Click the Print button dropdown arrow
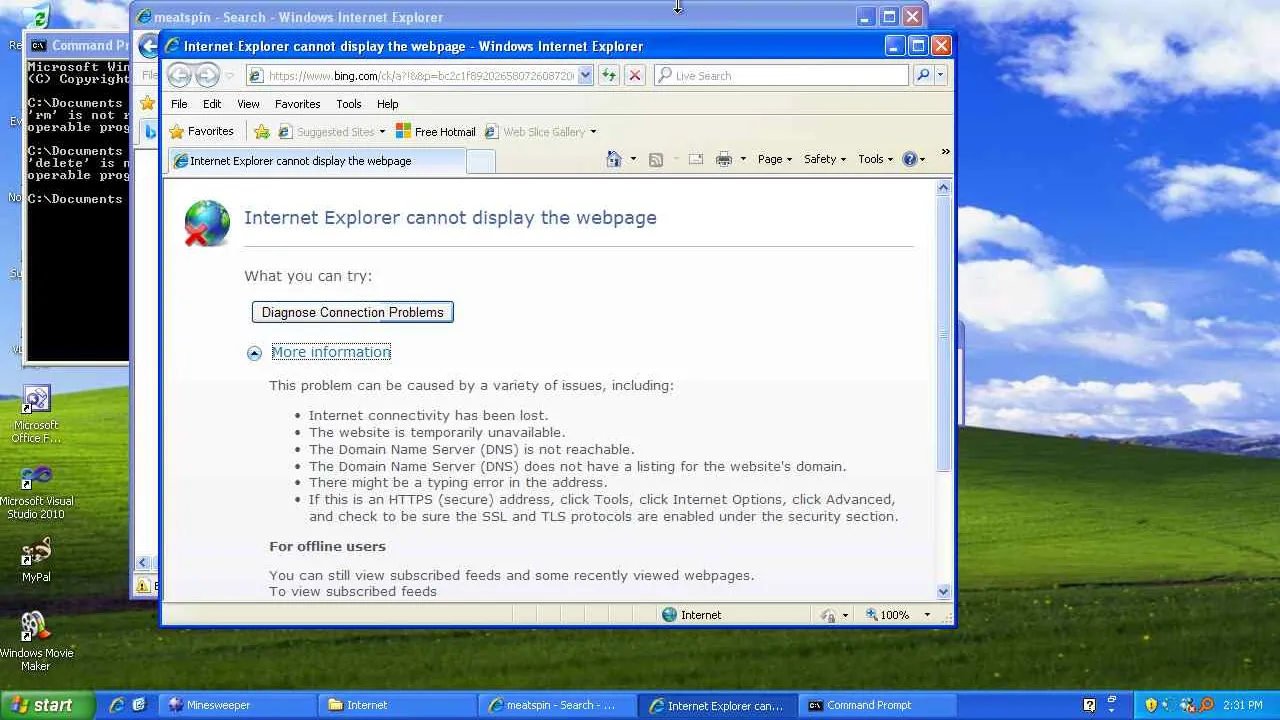Screen dimensions: 1280x720 click(743, 159)
